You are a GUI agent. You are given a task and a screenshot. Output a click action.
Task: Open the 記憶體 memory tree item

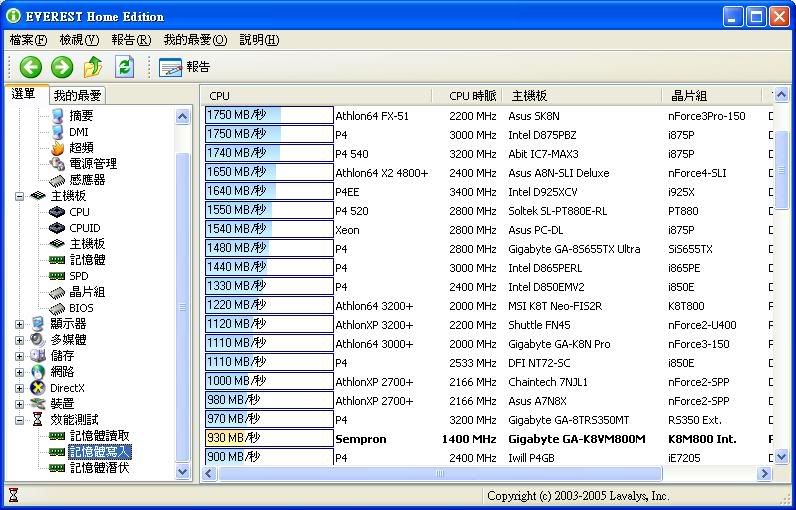(x=87, y=260)
